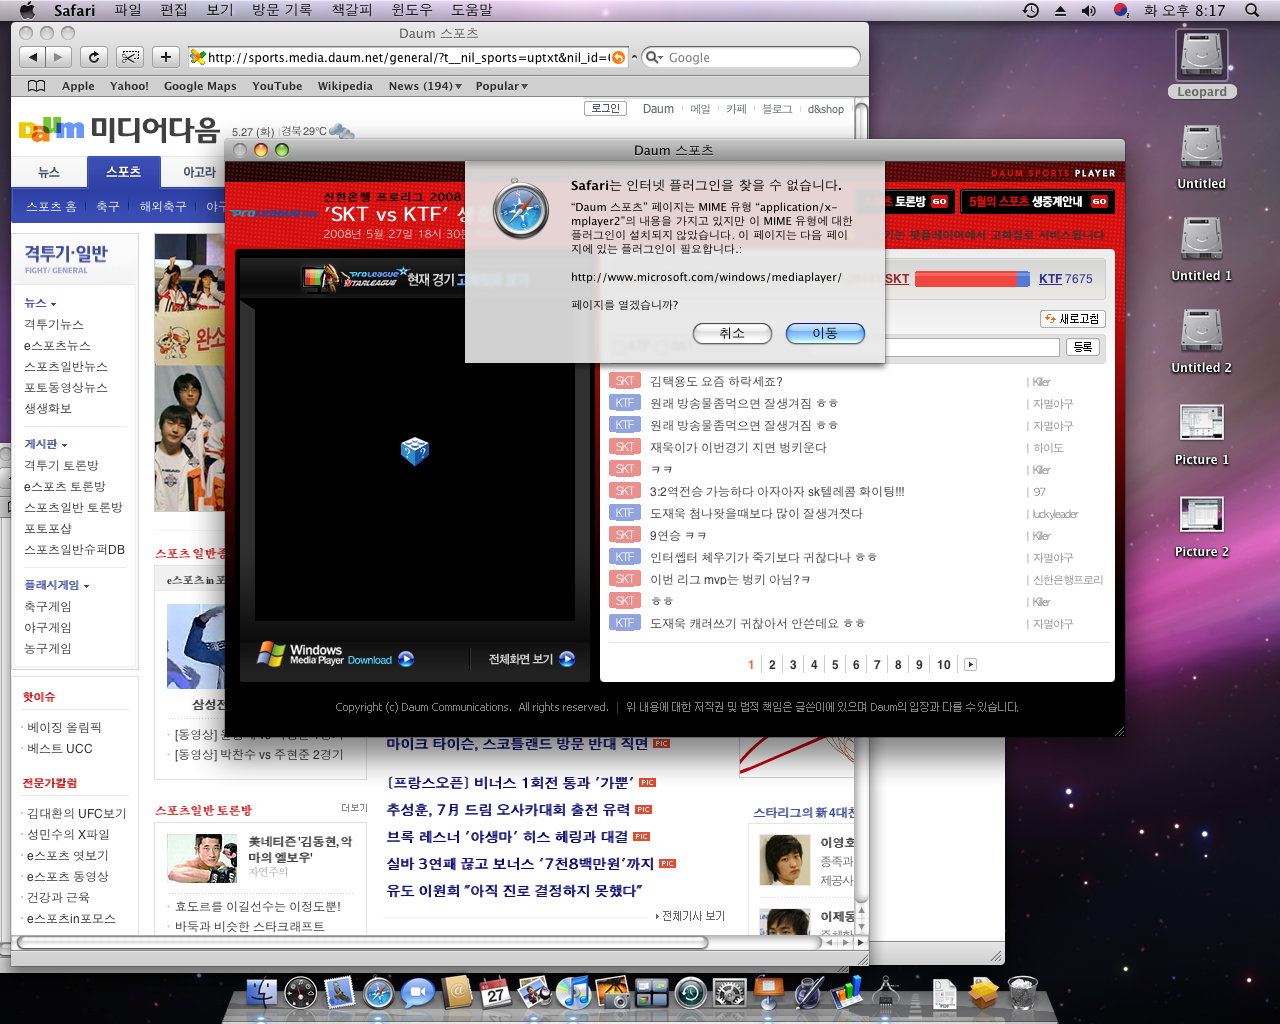
Task: Collapse the 게시판 sidebar section
Action: tap(46, 444)
